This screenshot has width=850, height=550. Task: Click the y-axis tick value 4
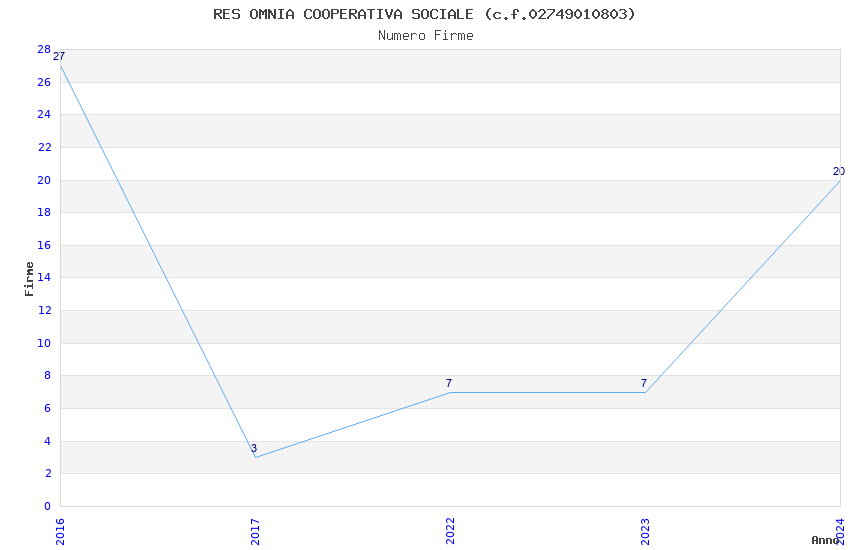47,442
